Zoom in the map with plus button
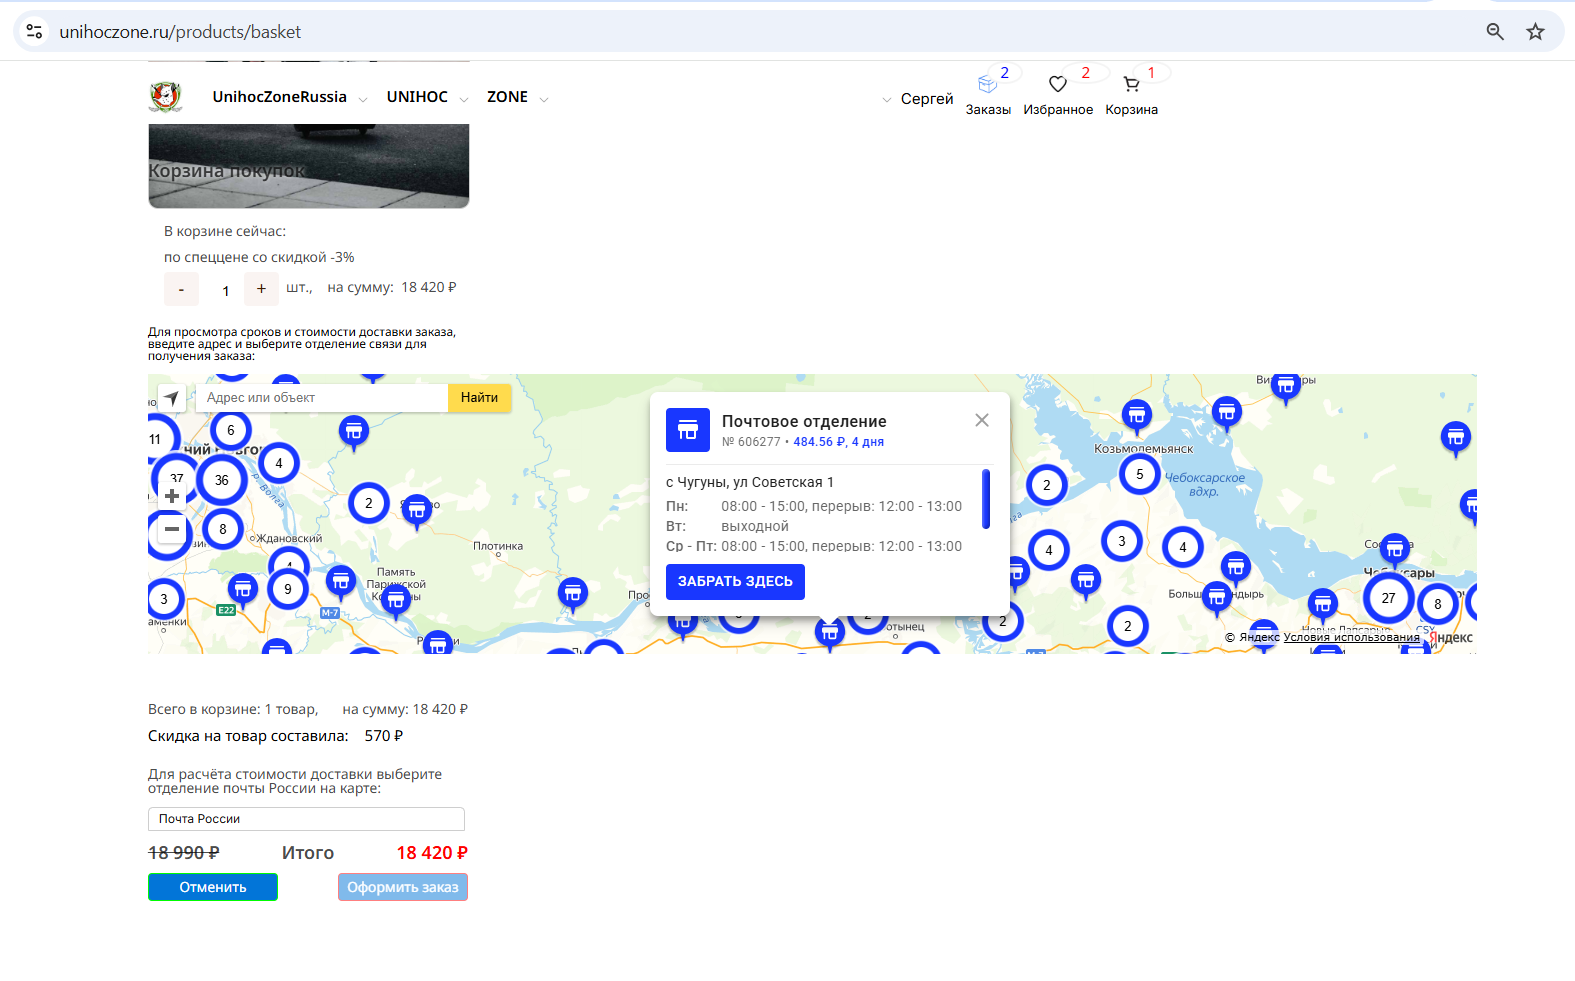Screen dimensions: 1575x981 pos(172,496)
